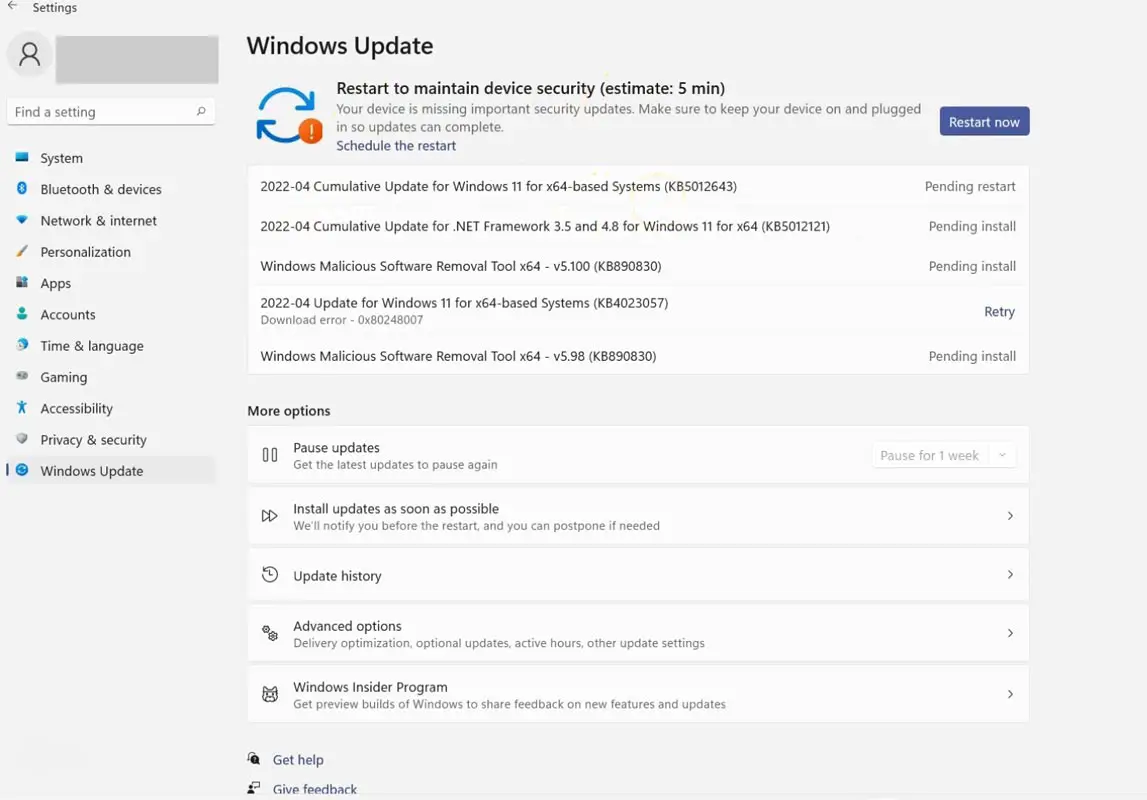Open the Pause for 1 week dropdown
This screenshot has height=800, width=1147.
(944, 456)
